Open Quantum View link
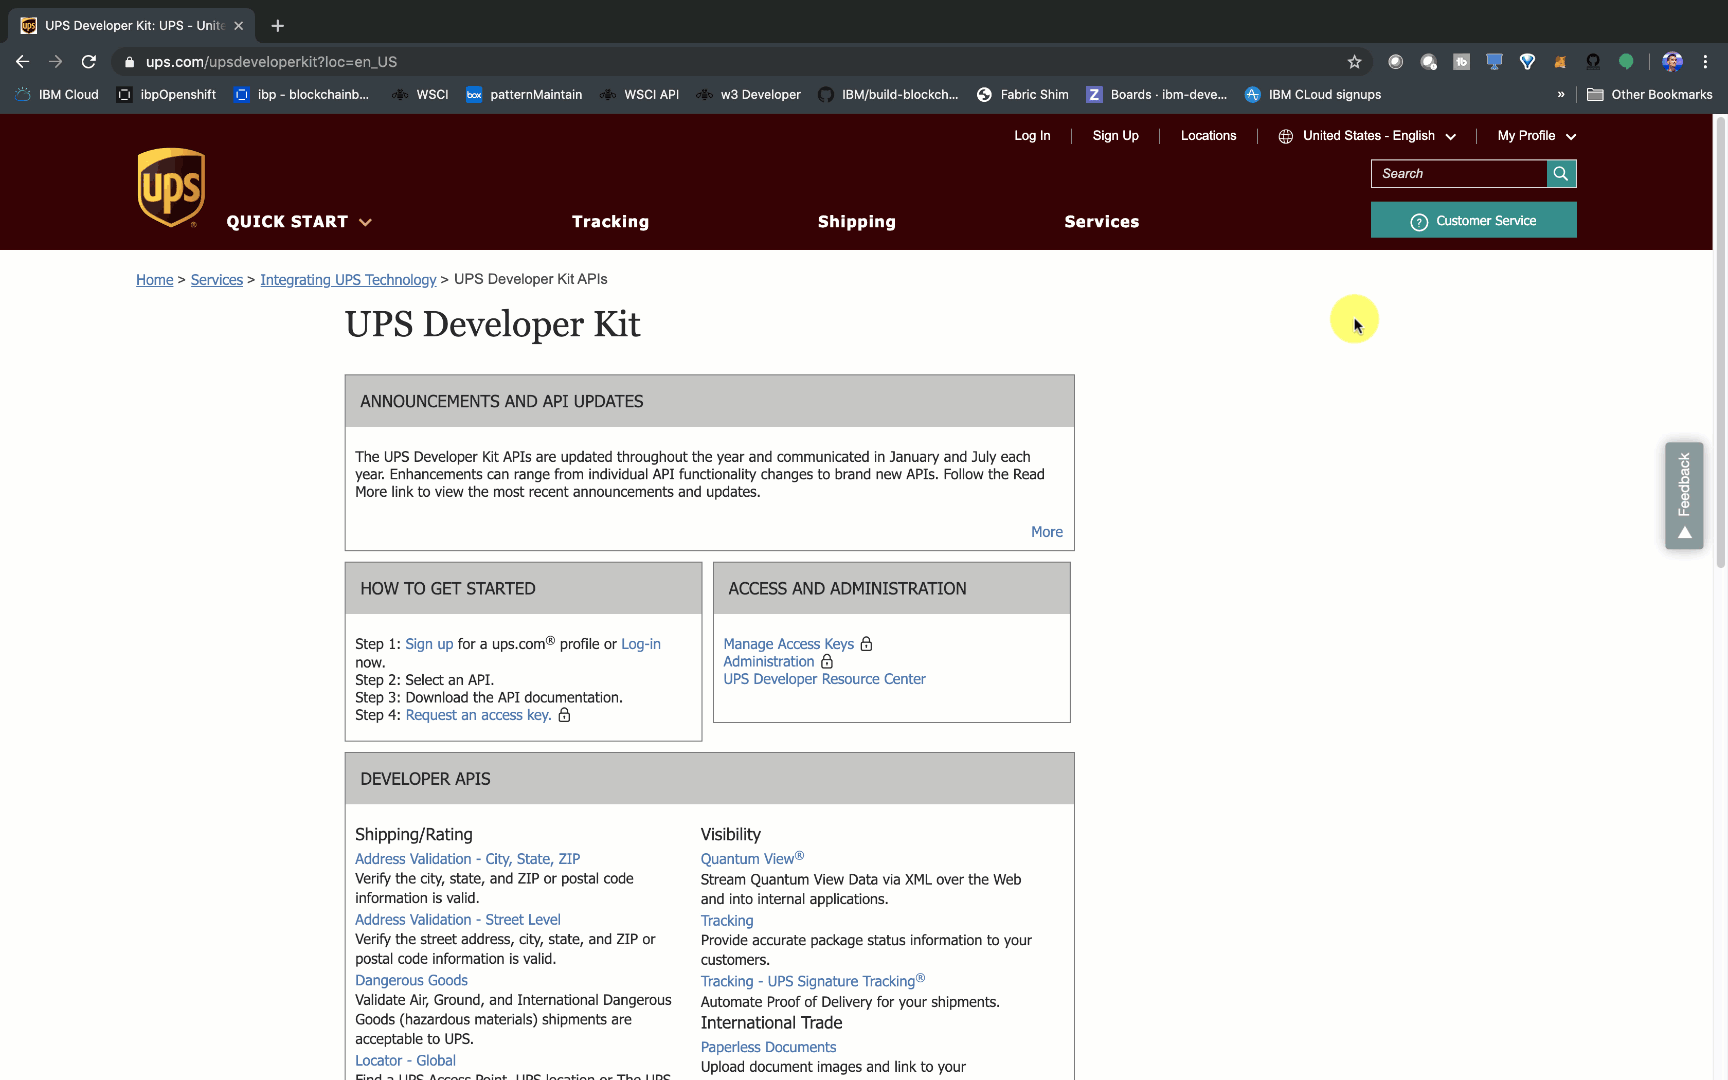The height and width of the screenshot is (1080, 1728). click(752, 859)
